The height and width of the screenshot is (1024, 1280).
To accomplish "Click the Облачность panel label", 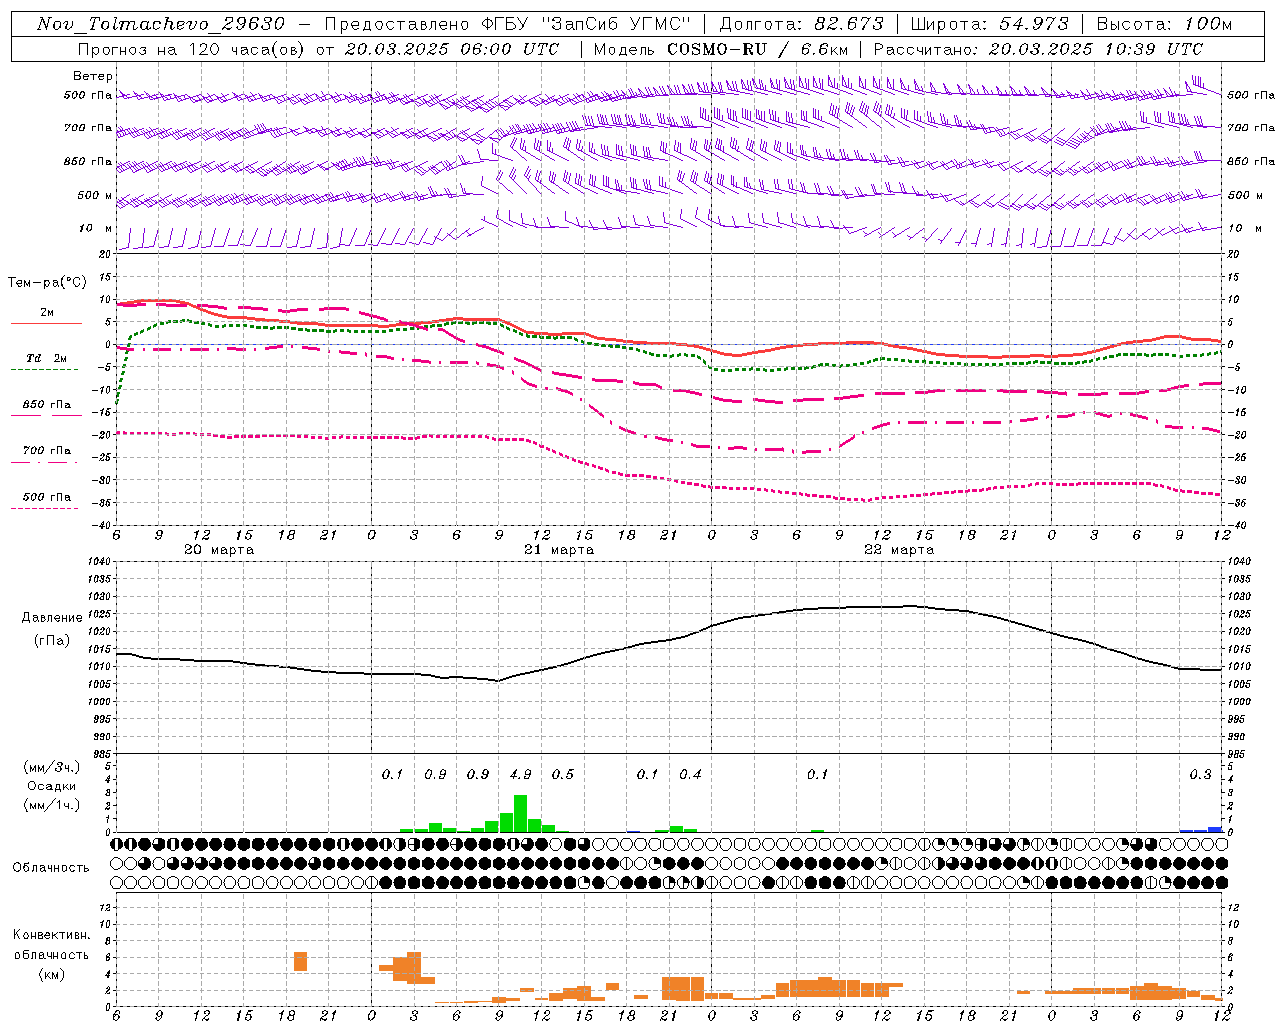I will coord(51,868).
